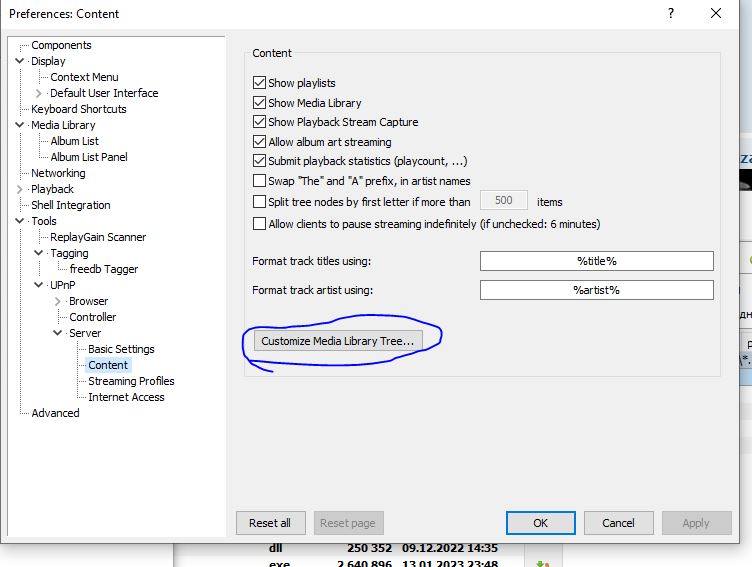Click the Format track artist field

[x=596, y=290]
